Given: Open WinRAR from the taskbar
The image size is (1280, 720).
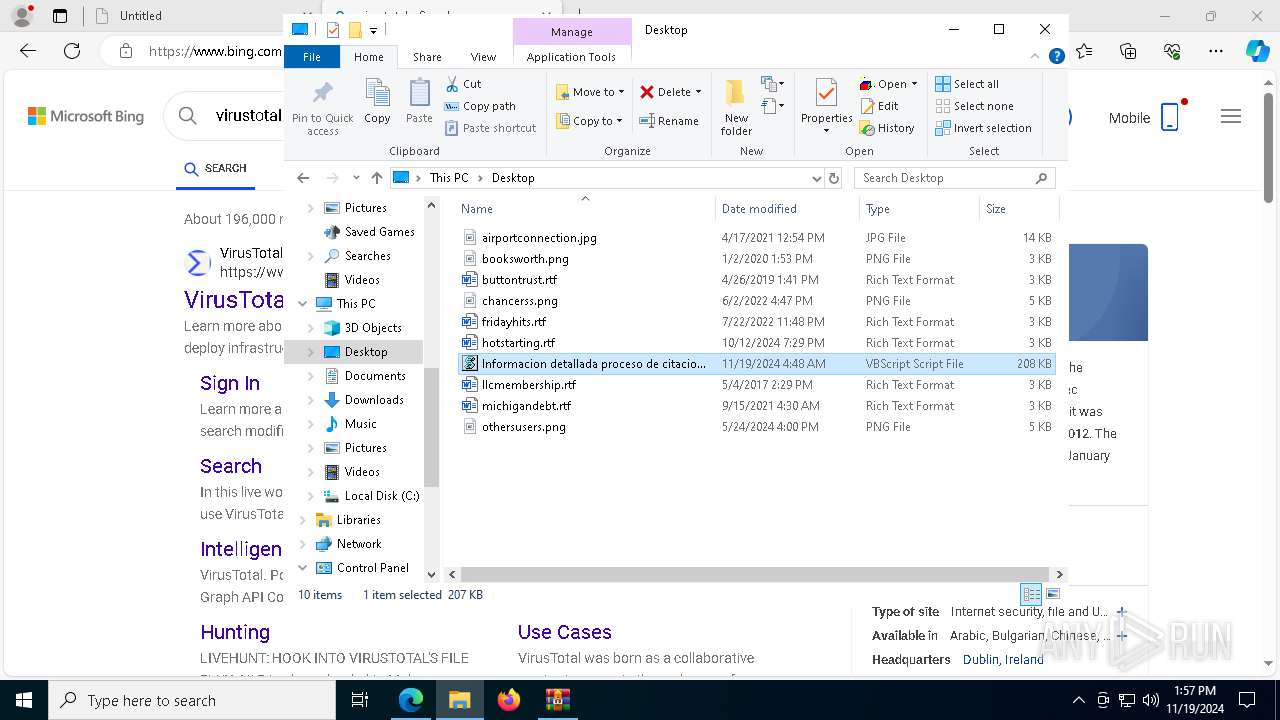Looking at the screenshot, I should 557,700.
